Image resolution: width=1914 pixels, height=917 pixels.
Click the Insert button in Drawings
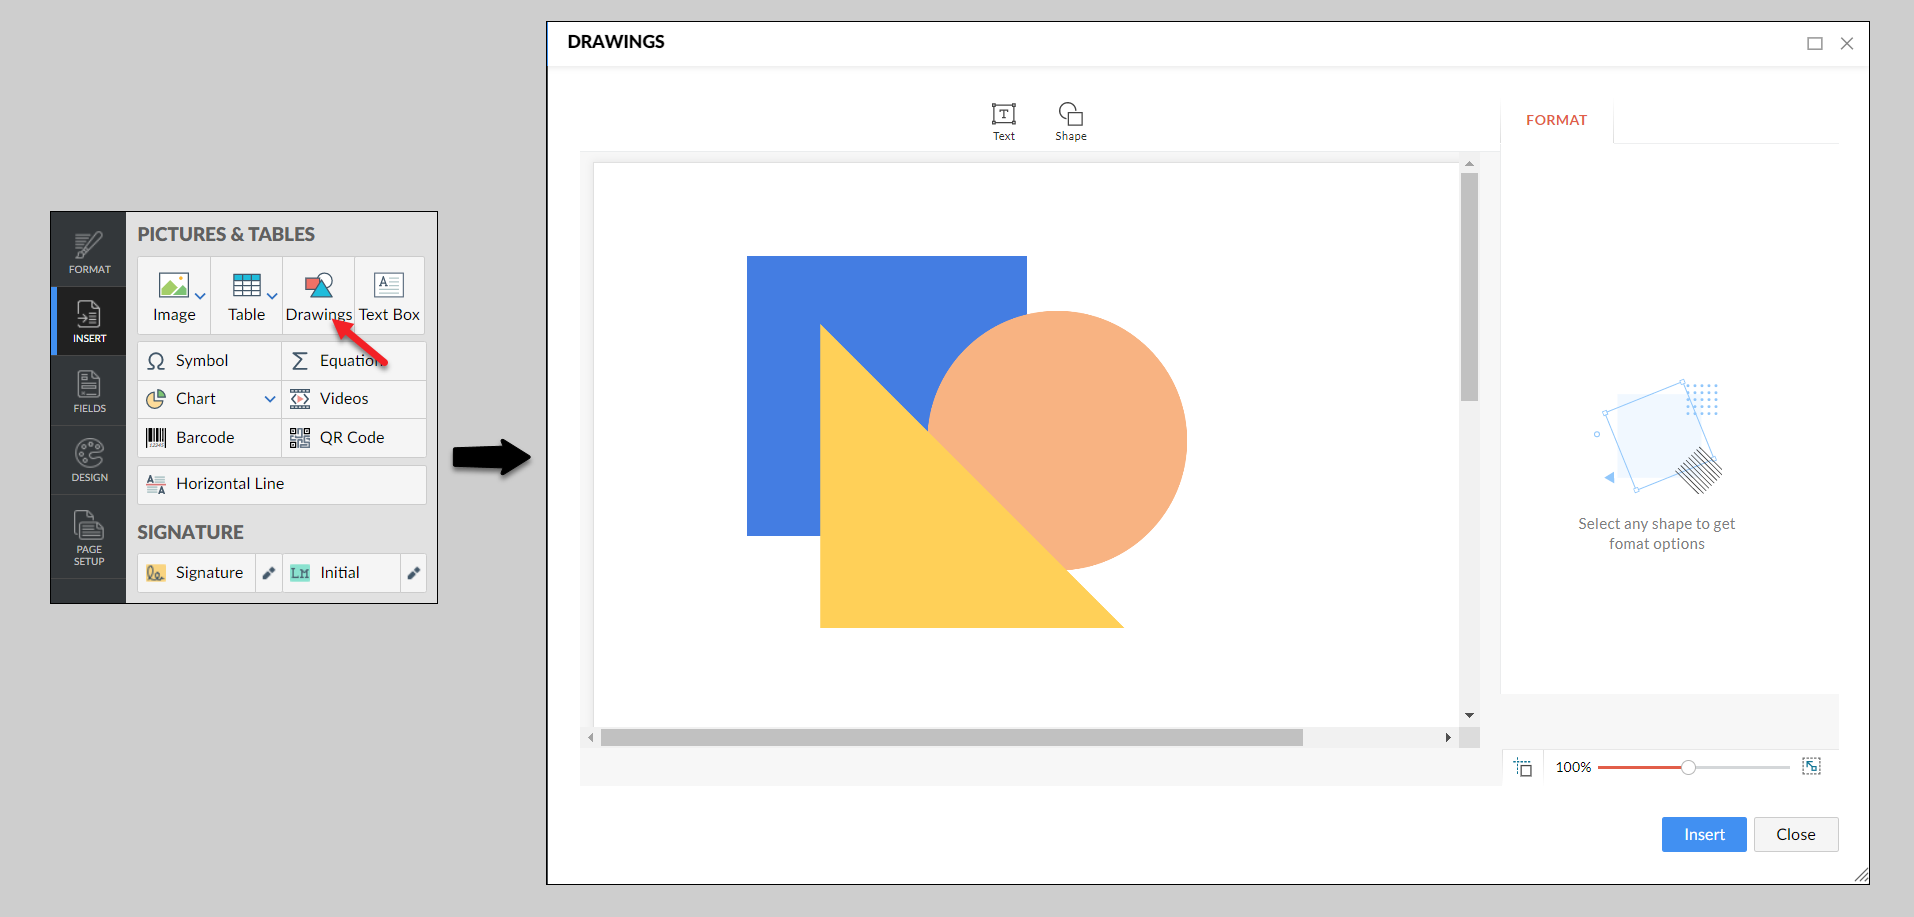click(x=1704, y=835)
